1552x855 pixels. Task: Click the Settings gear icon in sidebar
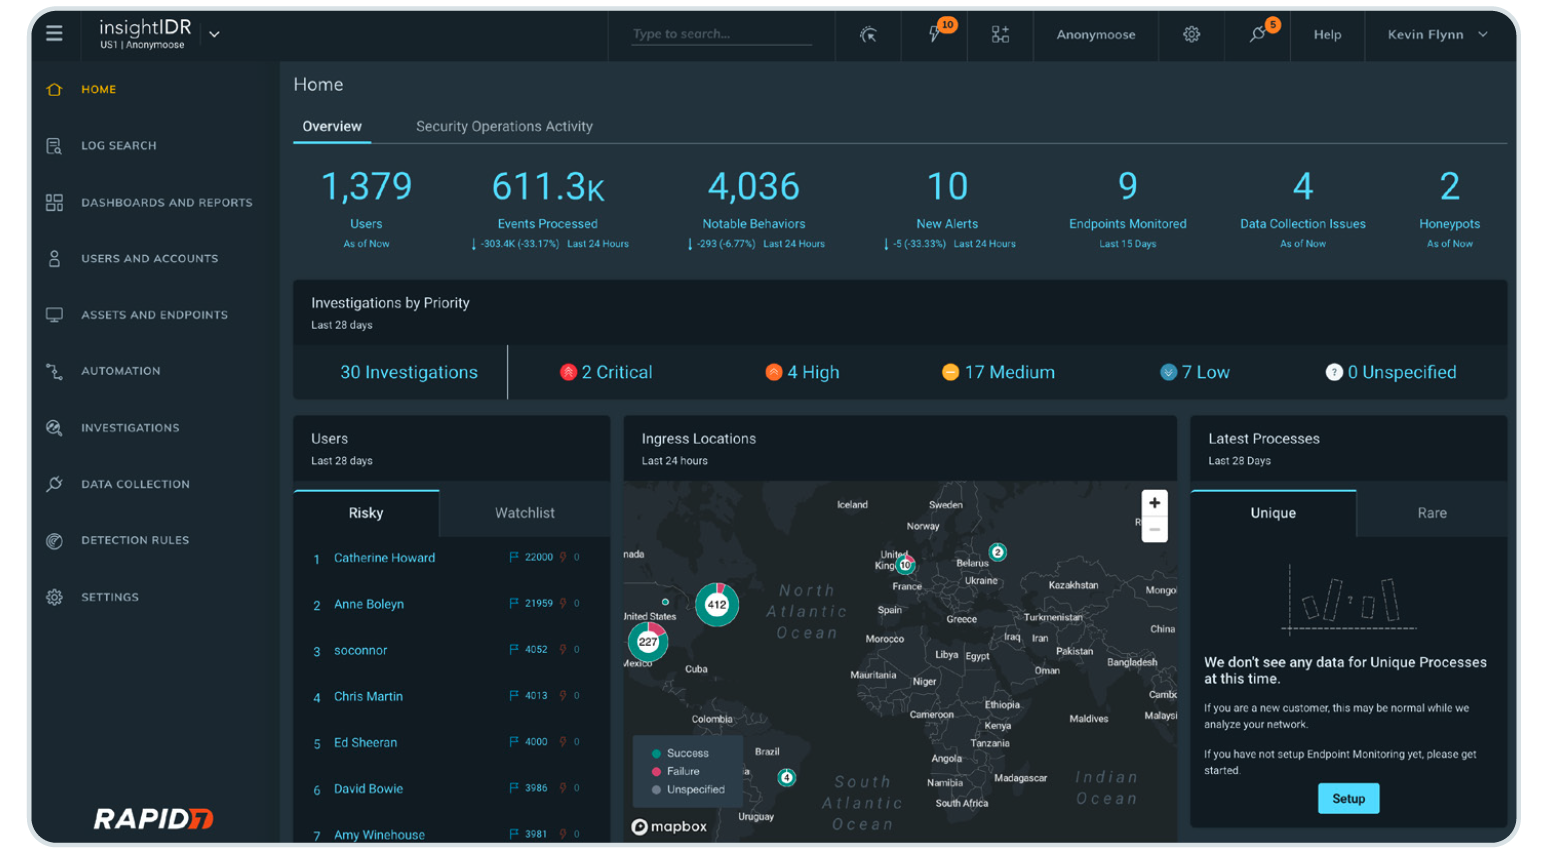coord(54,597)
